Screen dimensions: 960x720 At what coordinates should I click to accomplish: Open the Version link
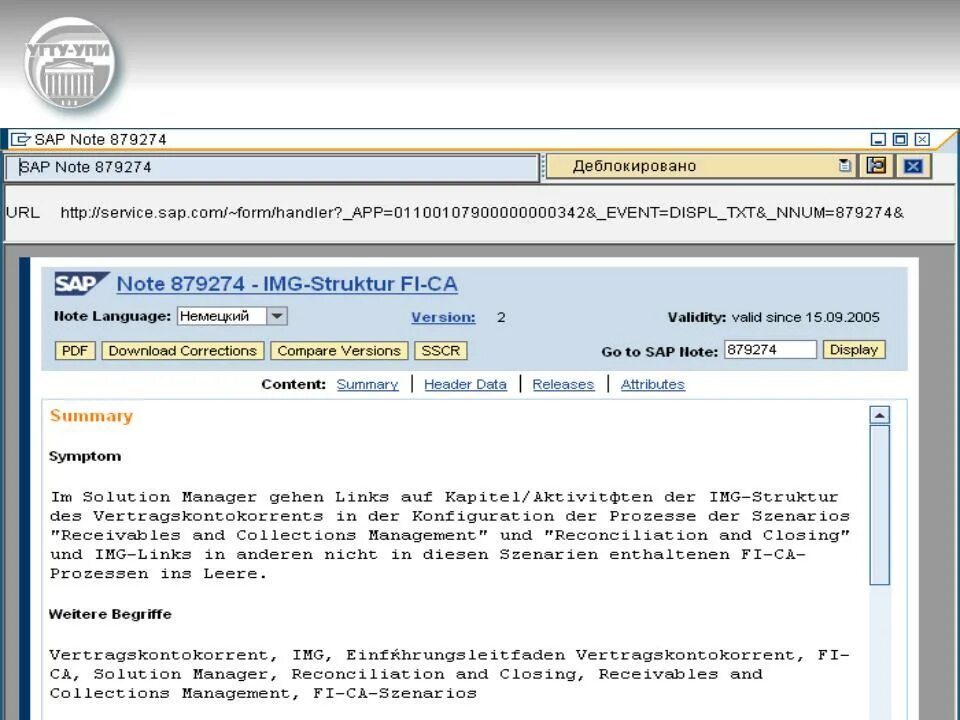pyautogui.click(x=443, y=317)
